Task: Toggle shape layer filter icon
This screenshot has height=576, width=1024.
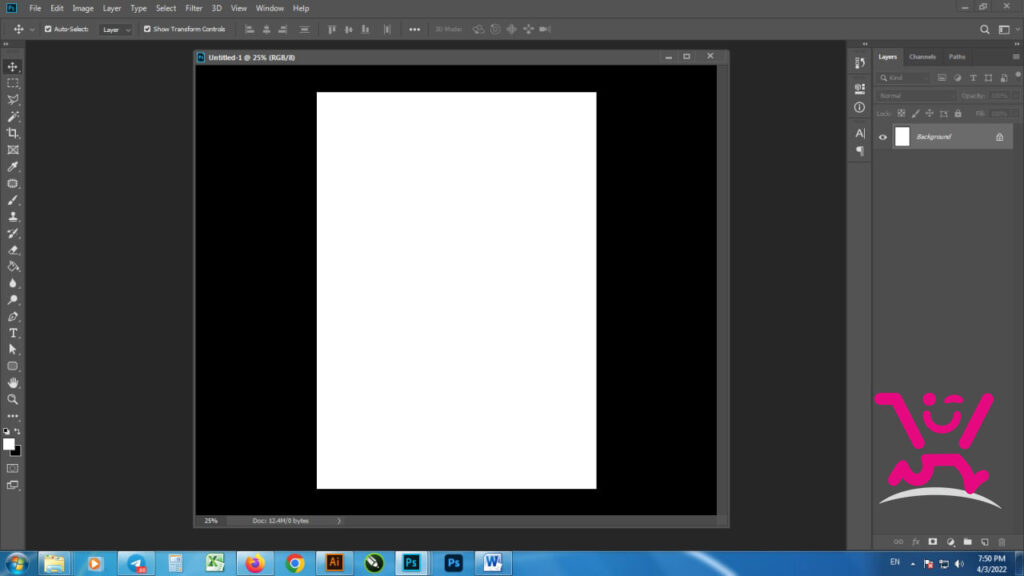Action: (988, 78)
